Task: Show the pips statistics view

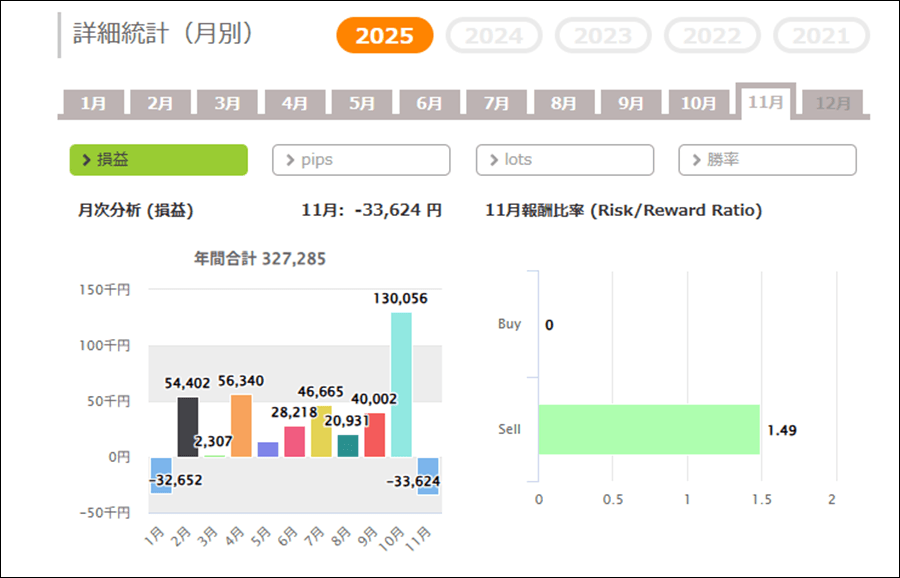Action: click(361, 160)
